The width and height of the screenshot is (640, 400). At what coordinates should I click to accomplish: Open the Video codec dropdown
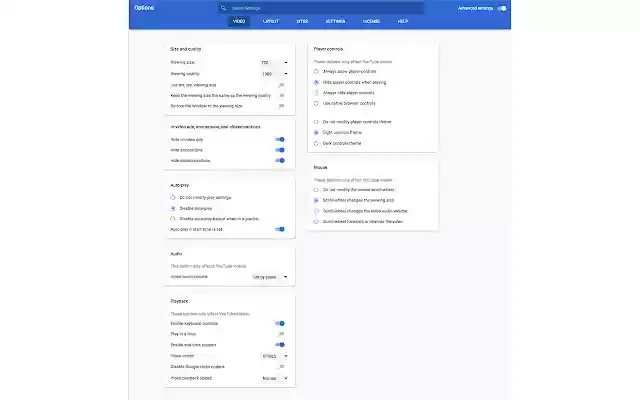pyautogui.click(x=274, y=356)
